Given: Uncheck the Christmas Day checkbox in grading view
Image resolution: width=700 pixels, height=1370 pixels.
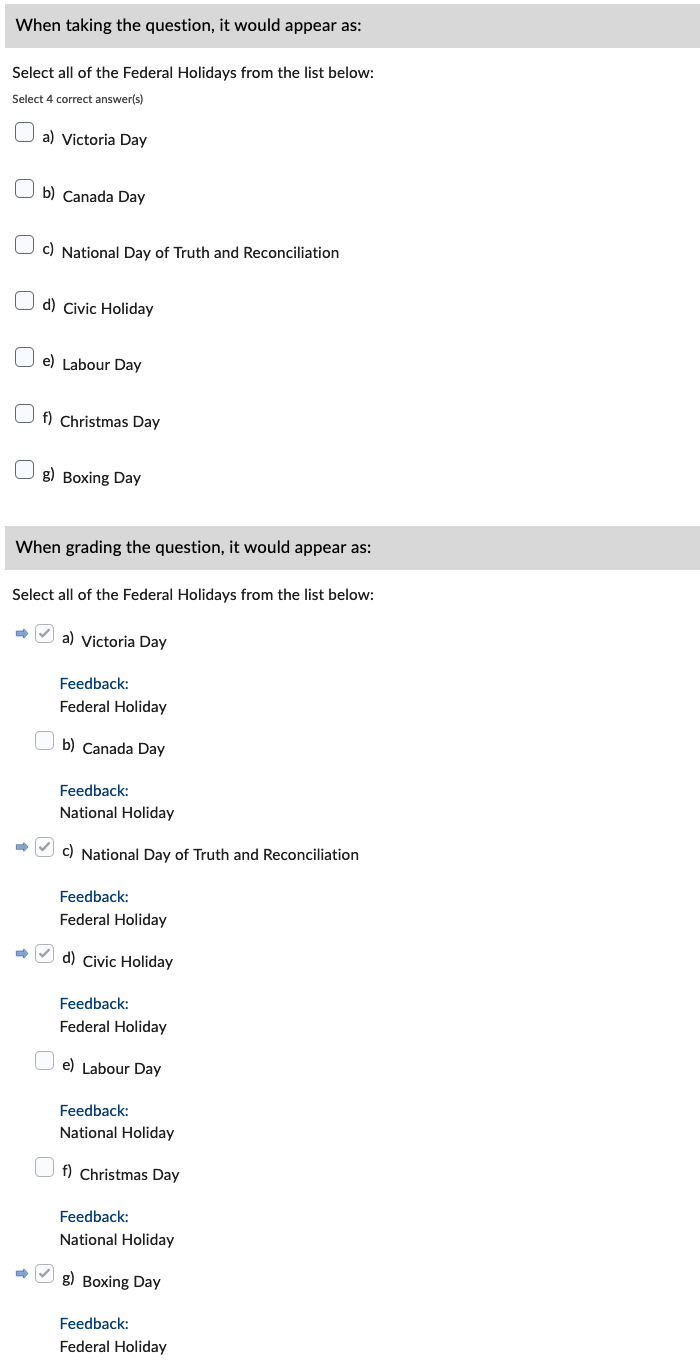Looking at the screenshot, I should click(x=44, y=1167).
